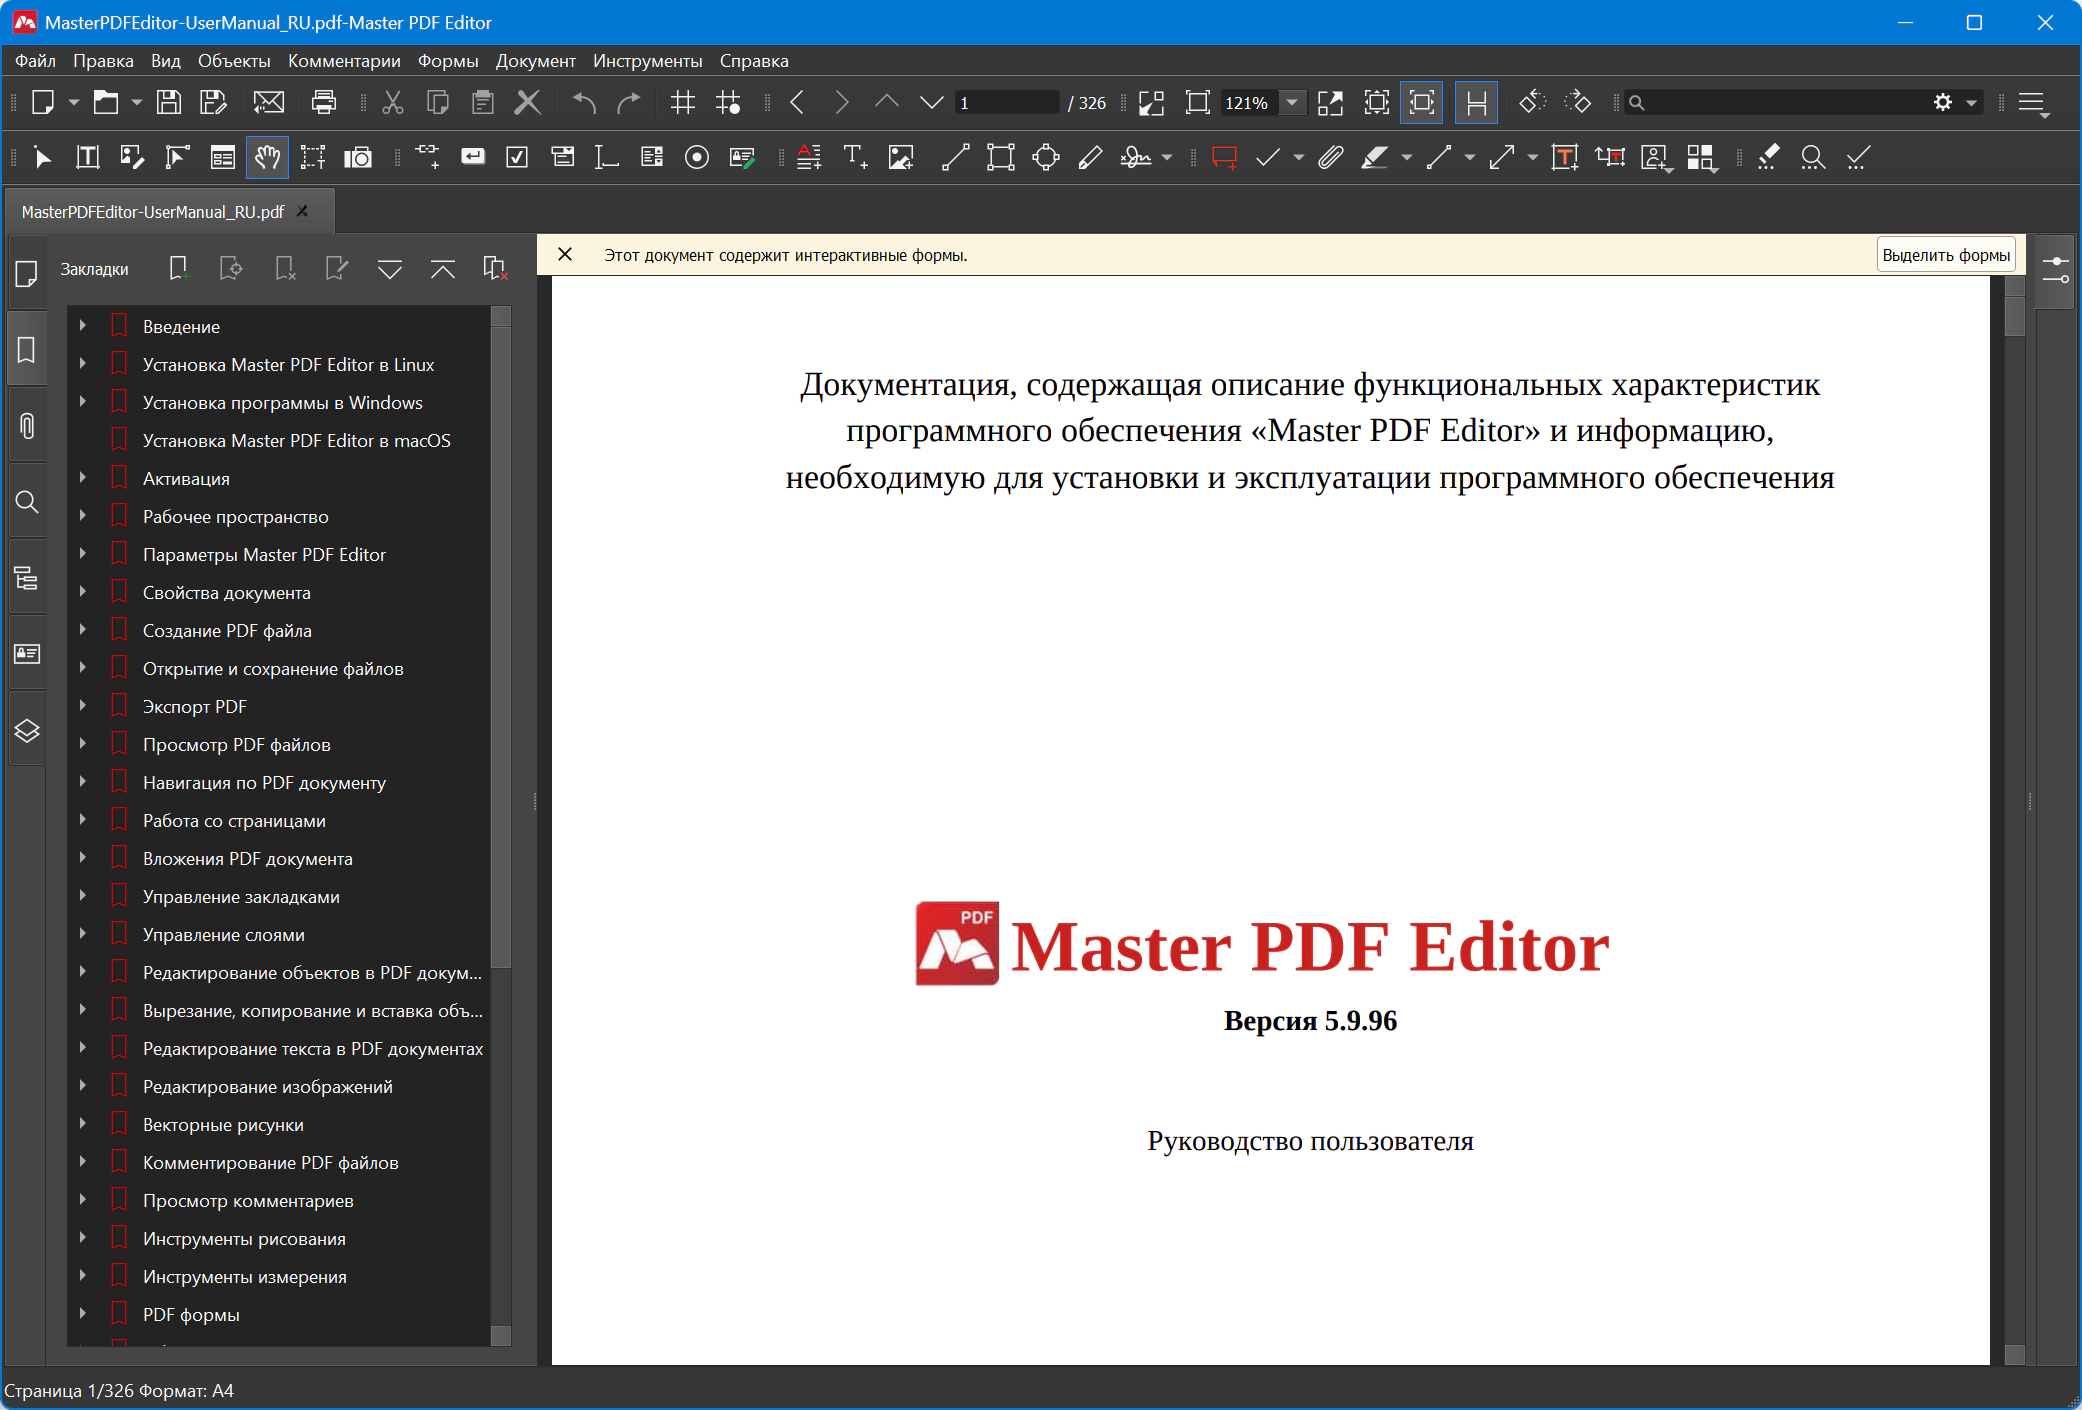
Task: Open the Комментарии menu
Action: coord(344,61)
